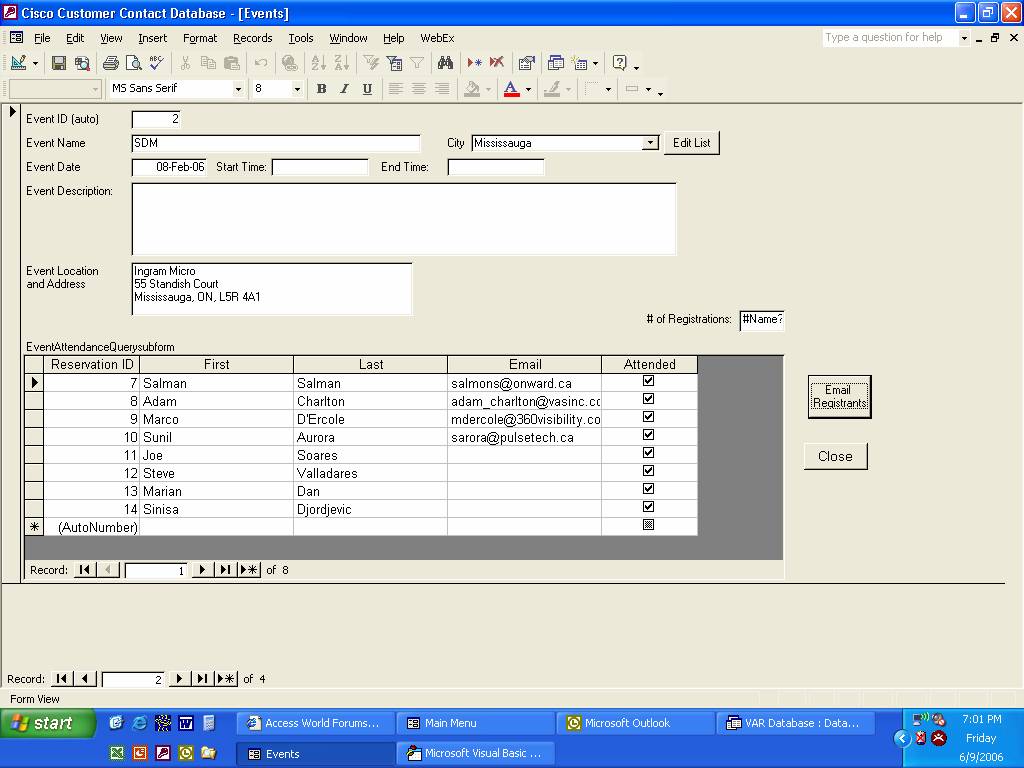Screen dimensions: 1024x768
Task: Toggle Attended checkbox in AutoNumber row
Action: (648, 524)
